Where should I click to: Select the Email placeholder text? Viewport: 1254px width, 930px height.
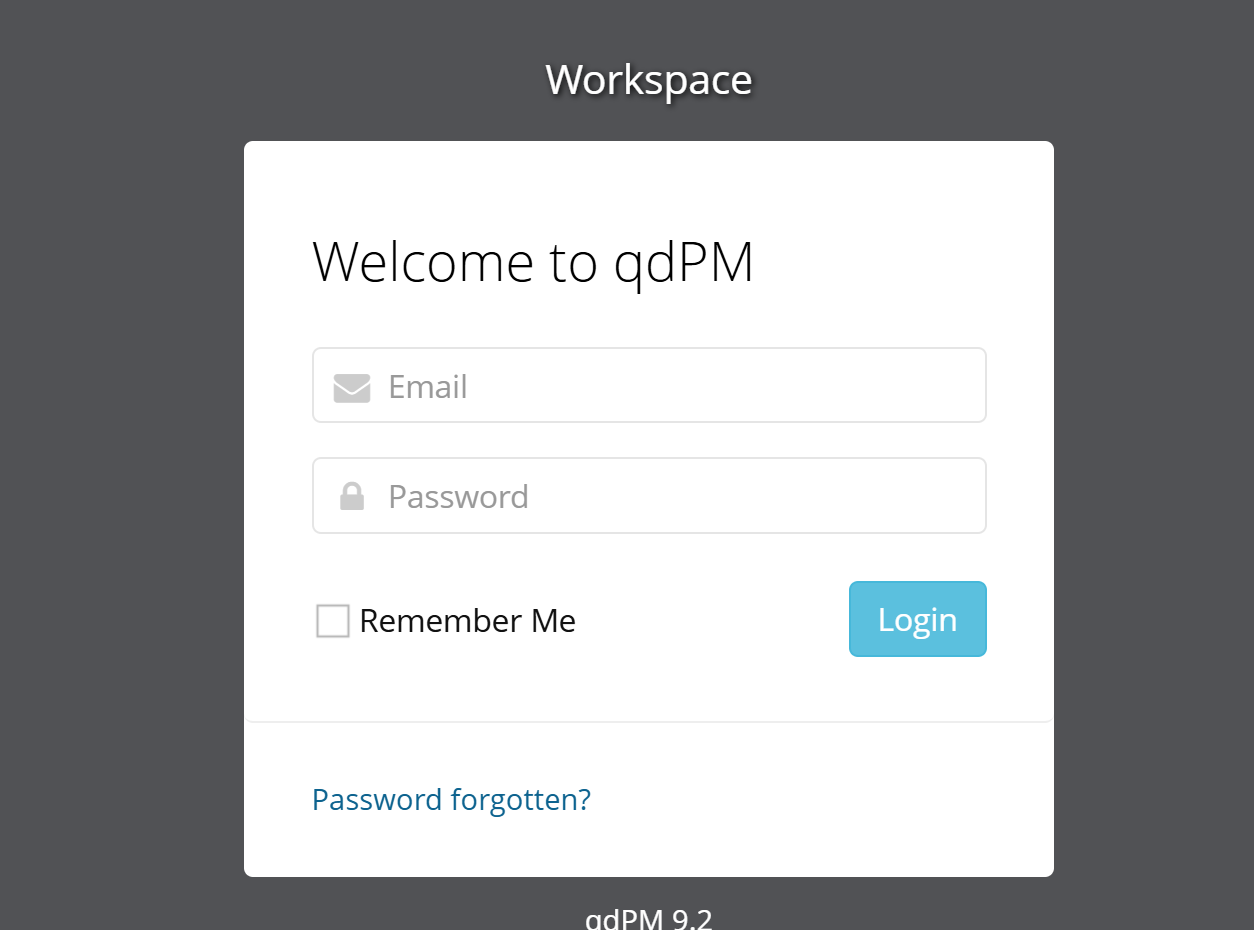428,387
